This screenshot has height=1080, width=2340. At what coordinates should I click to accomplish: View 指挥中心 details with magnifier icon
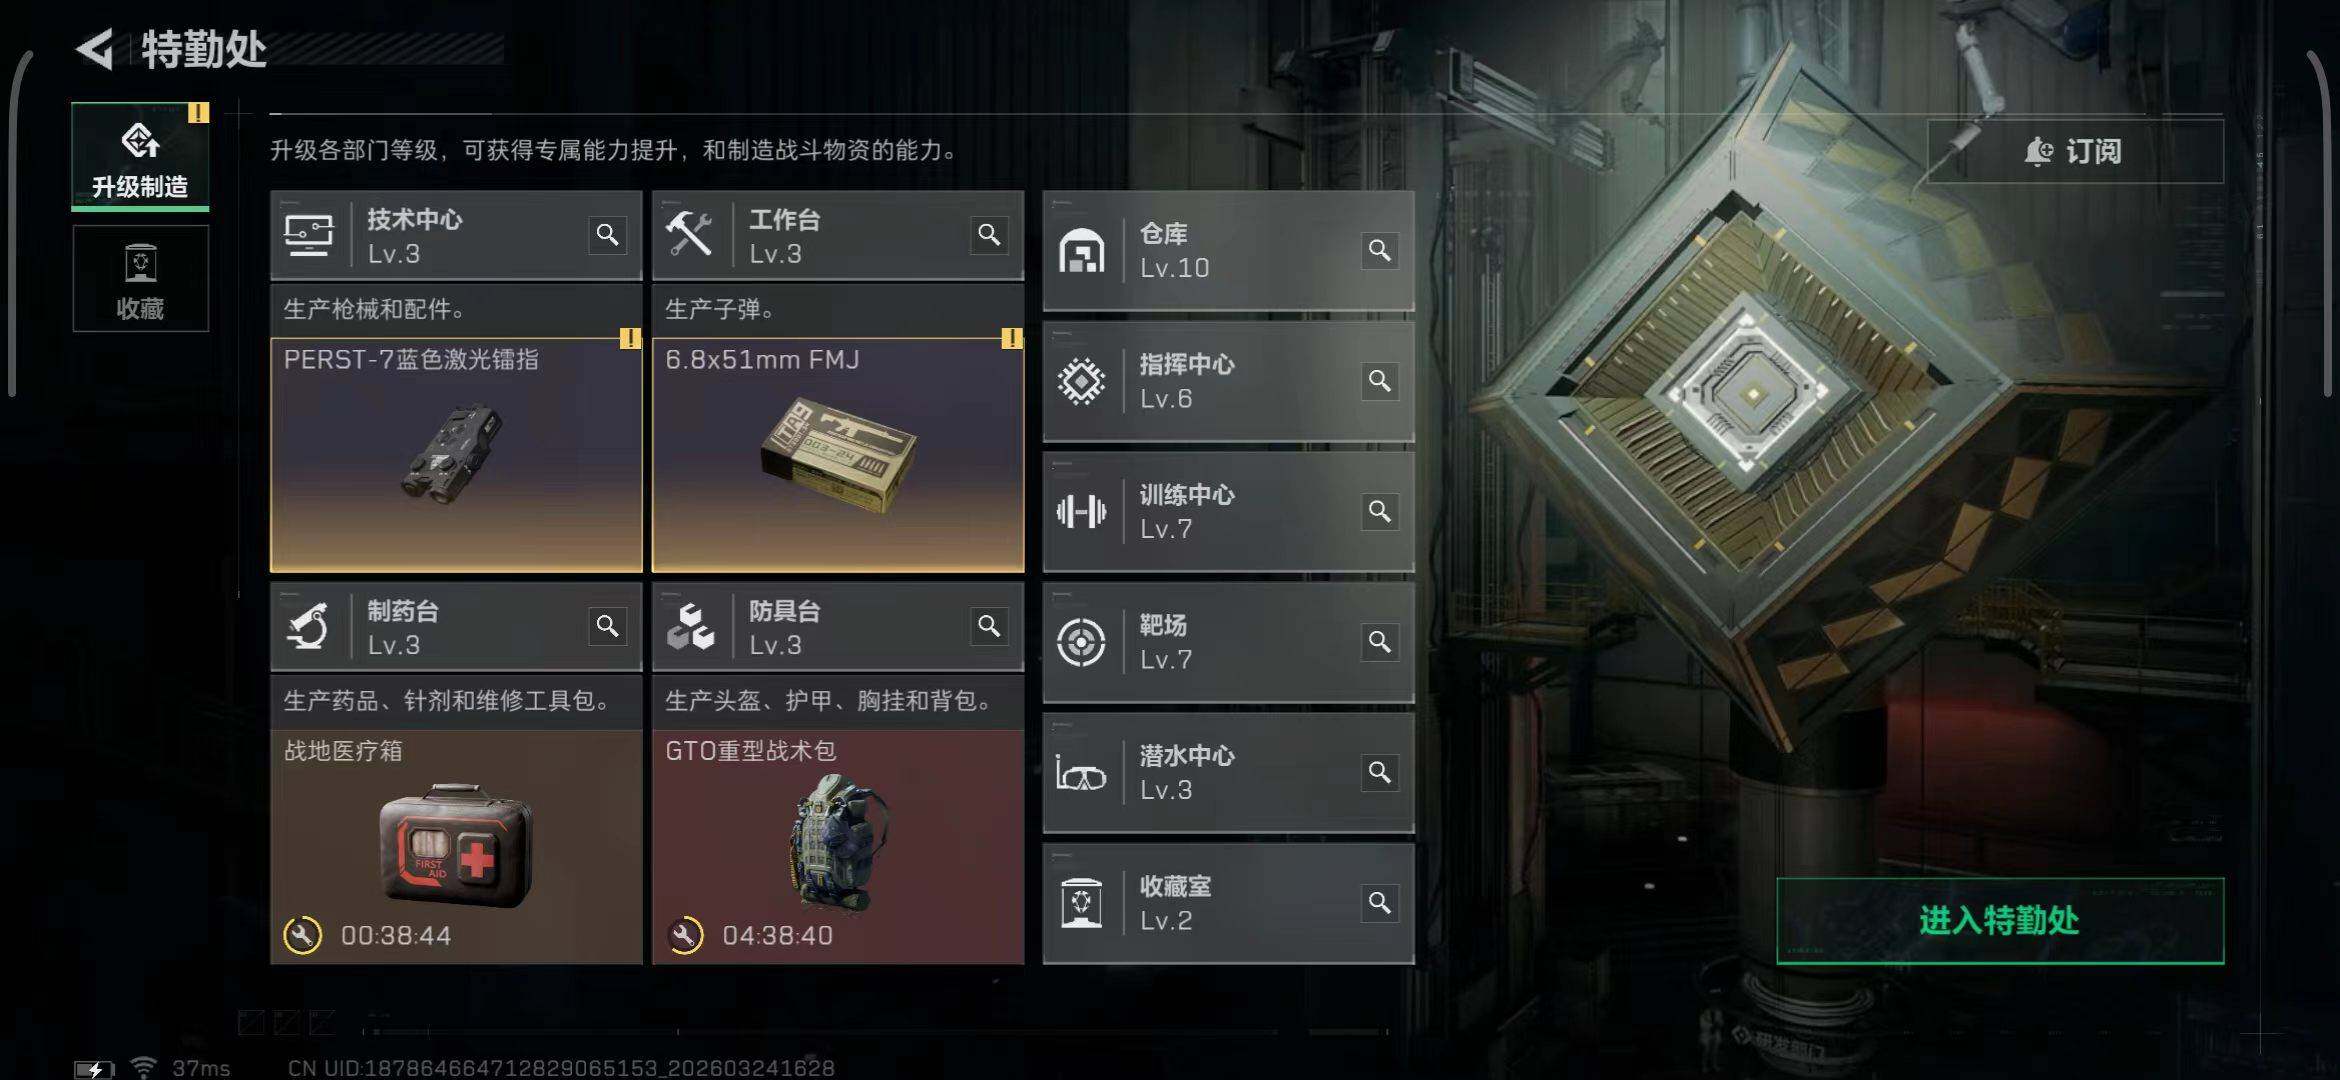click(x=1379, y=381)
